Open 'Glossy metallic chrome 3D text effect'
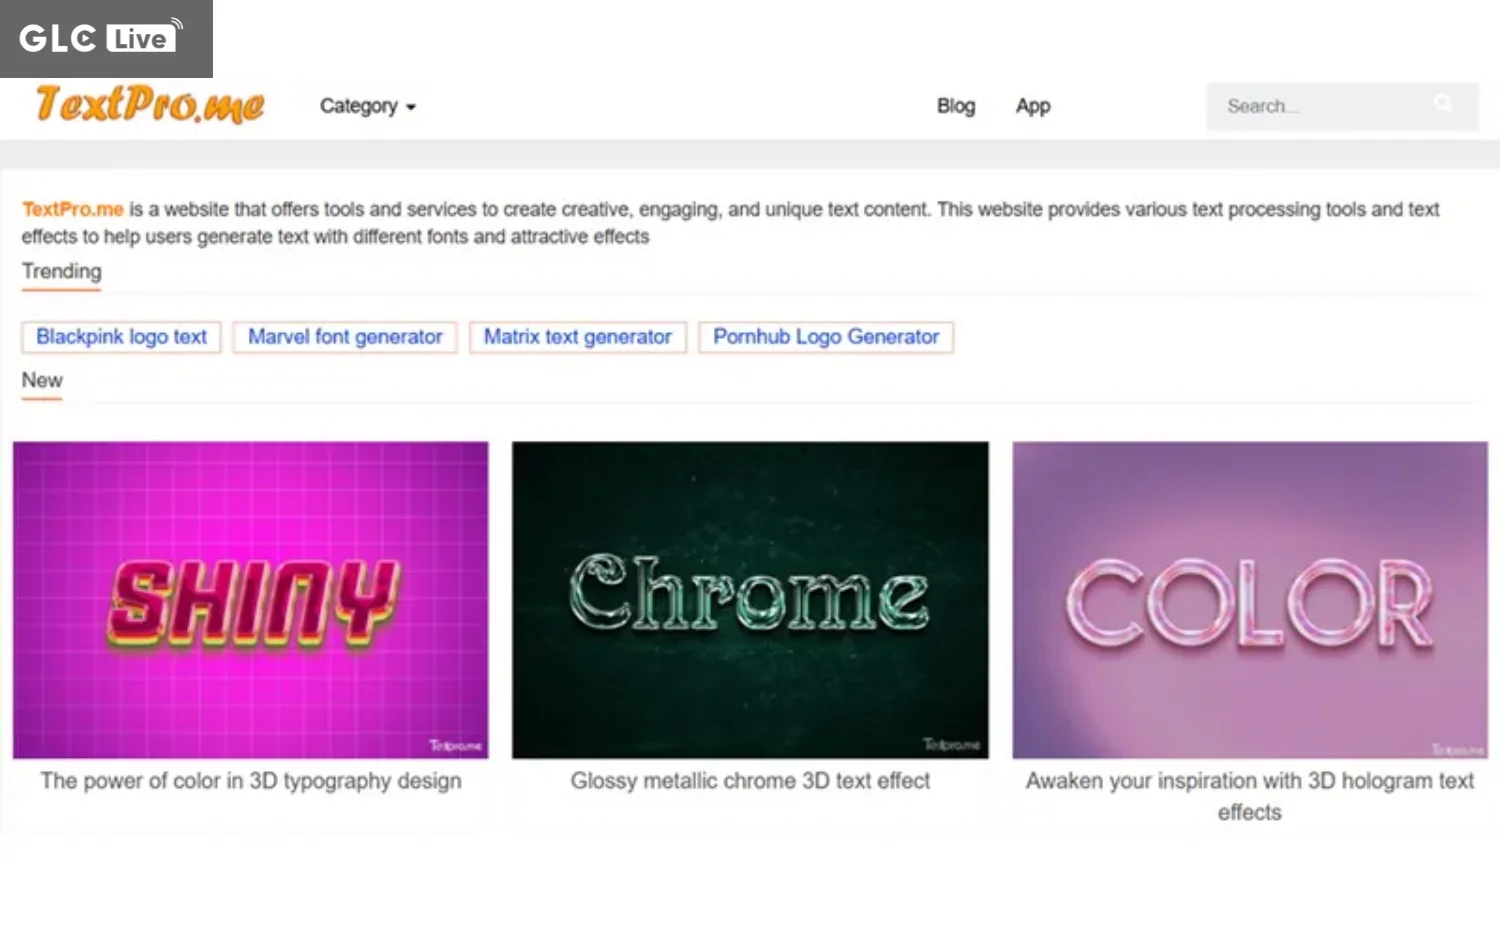The height and width of the screenshot is (950, 1500). [x=750, y=781]
